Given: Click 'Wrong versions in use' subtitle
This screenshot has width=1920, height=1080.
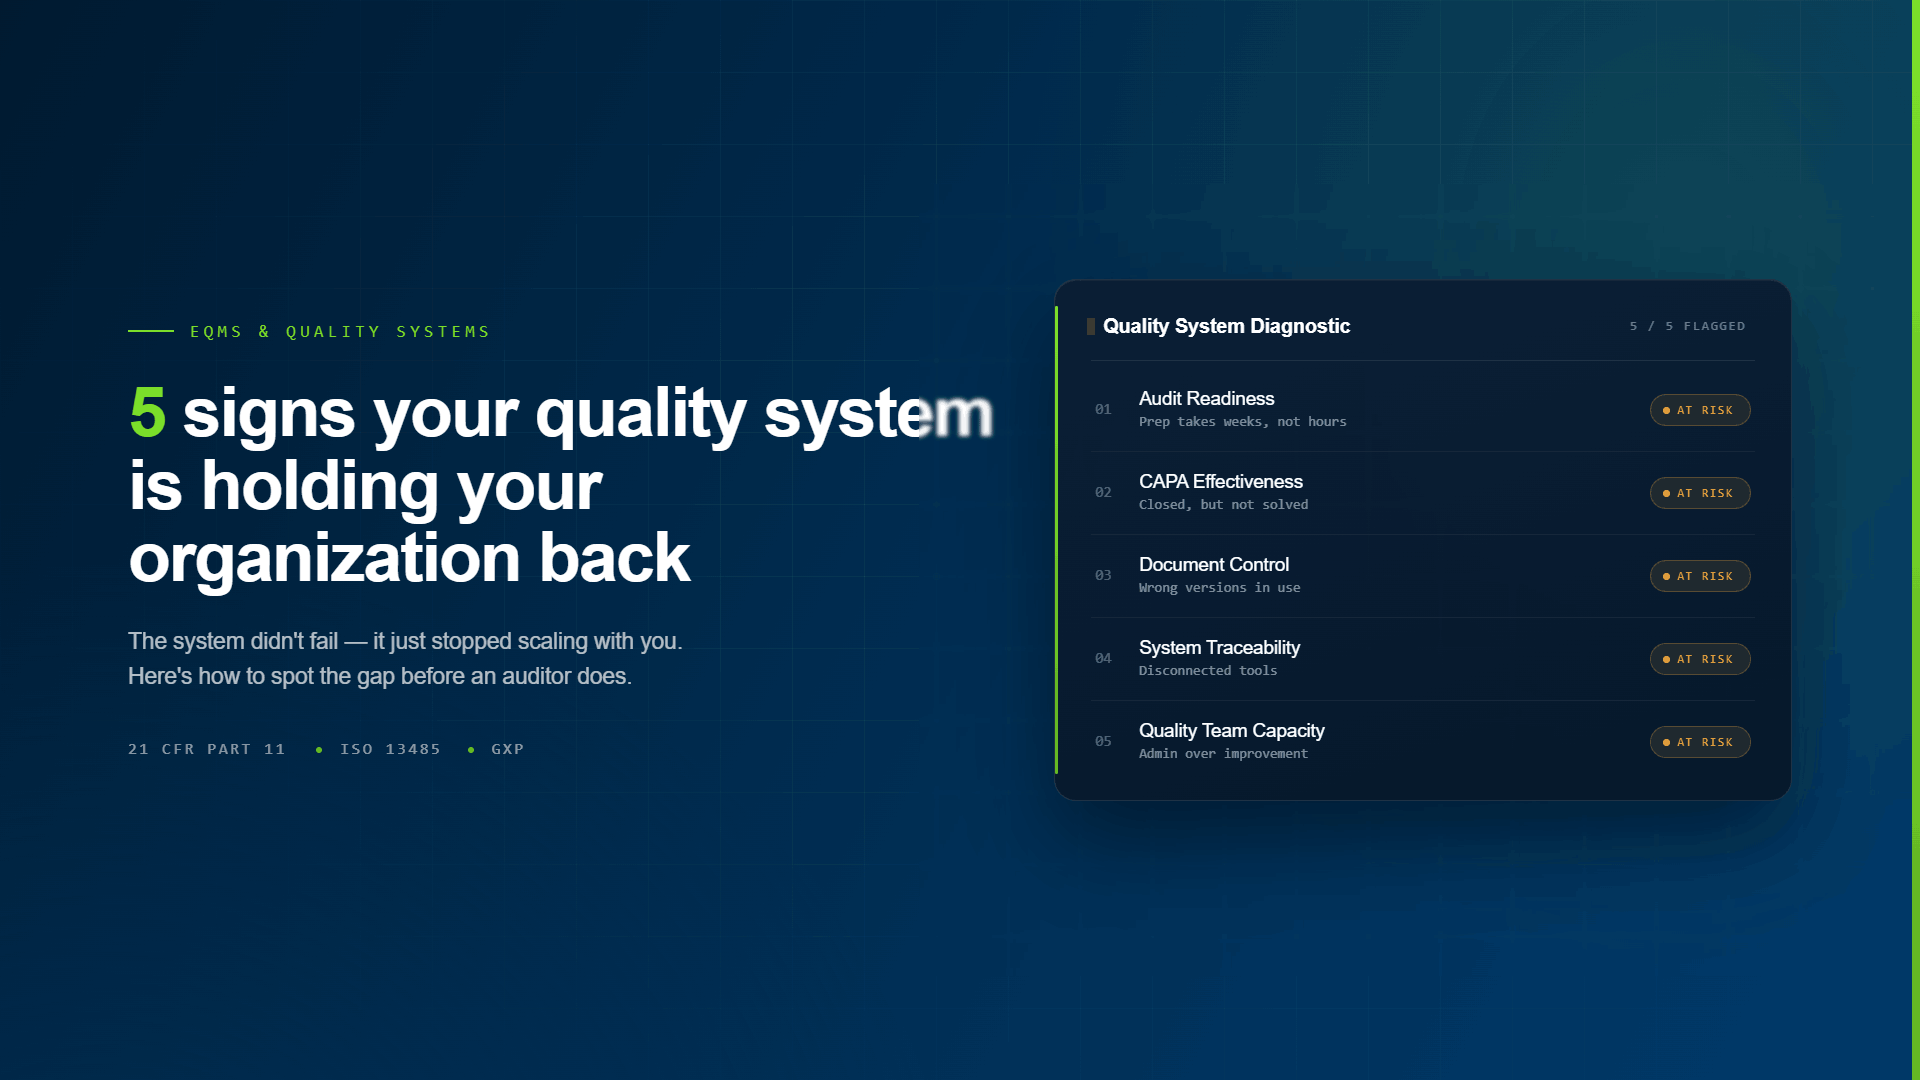Looking at the screenshot, I should tap(1219, 588).
